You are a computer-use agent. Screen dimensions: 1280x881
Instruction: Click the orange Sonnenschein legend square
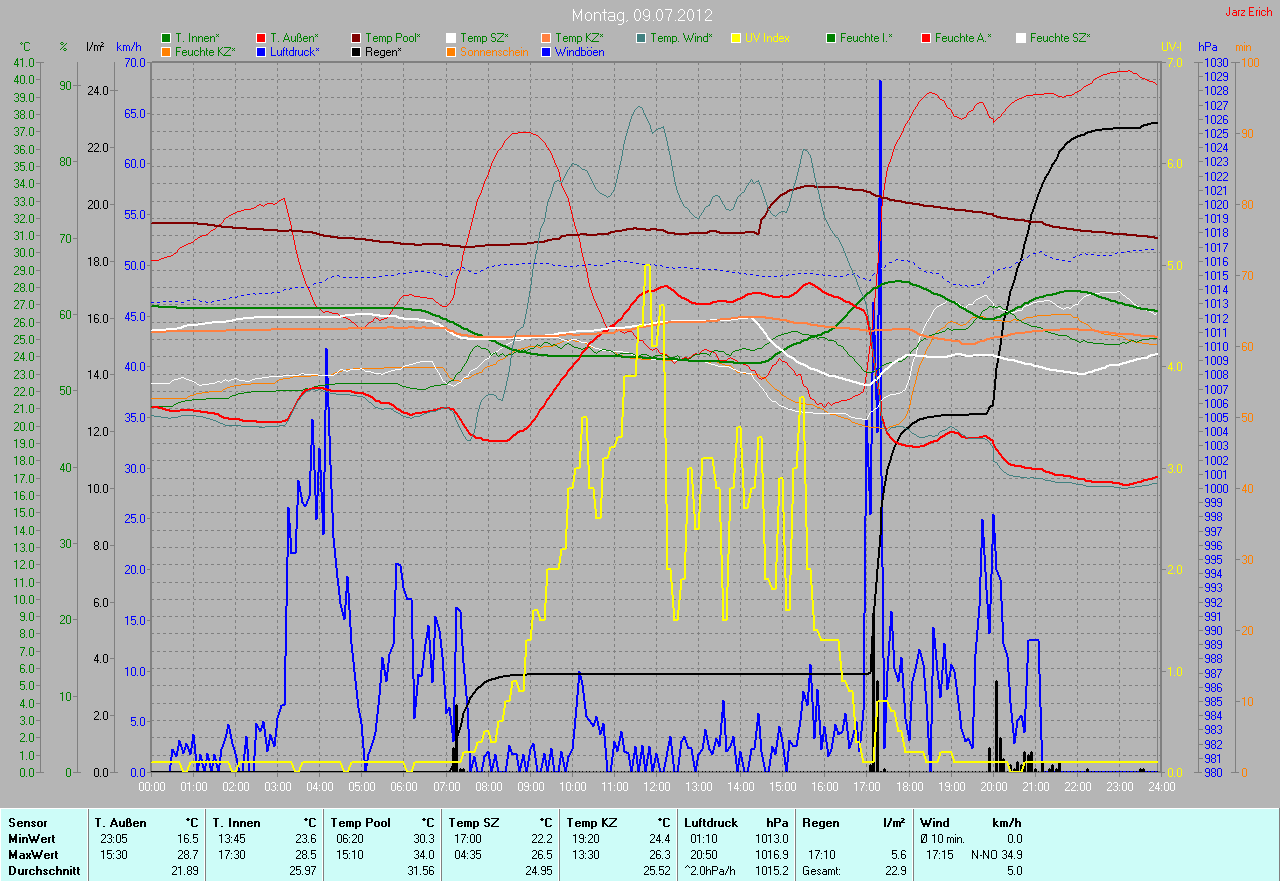pyautogui.click(x=451, y=51)
